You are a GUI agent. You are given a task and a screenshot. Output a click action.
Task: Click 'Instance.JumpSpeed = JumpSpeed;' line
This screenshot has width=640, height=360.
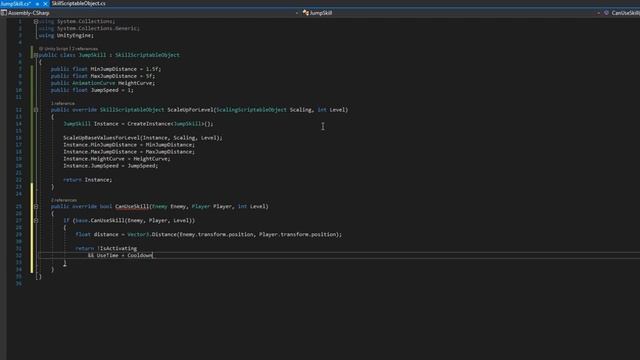tap(111, 166)
